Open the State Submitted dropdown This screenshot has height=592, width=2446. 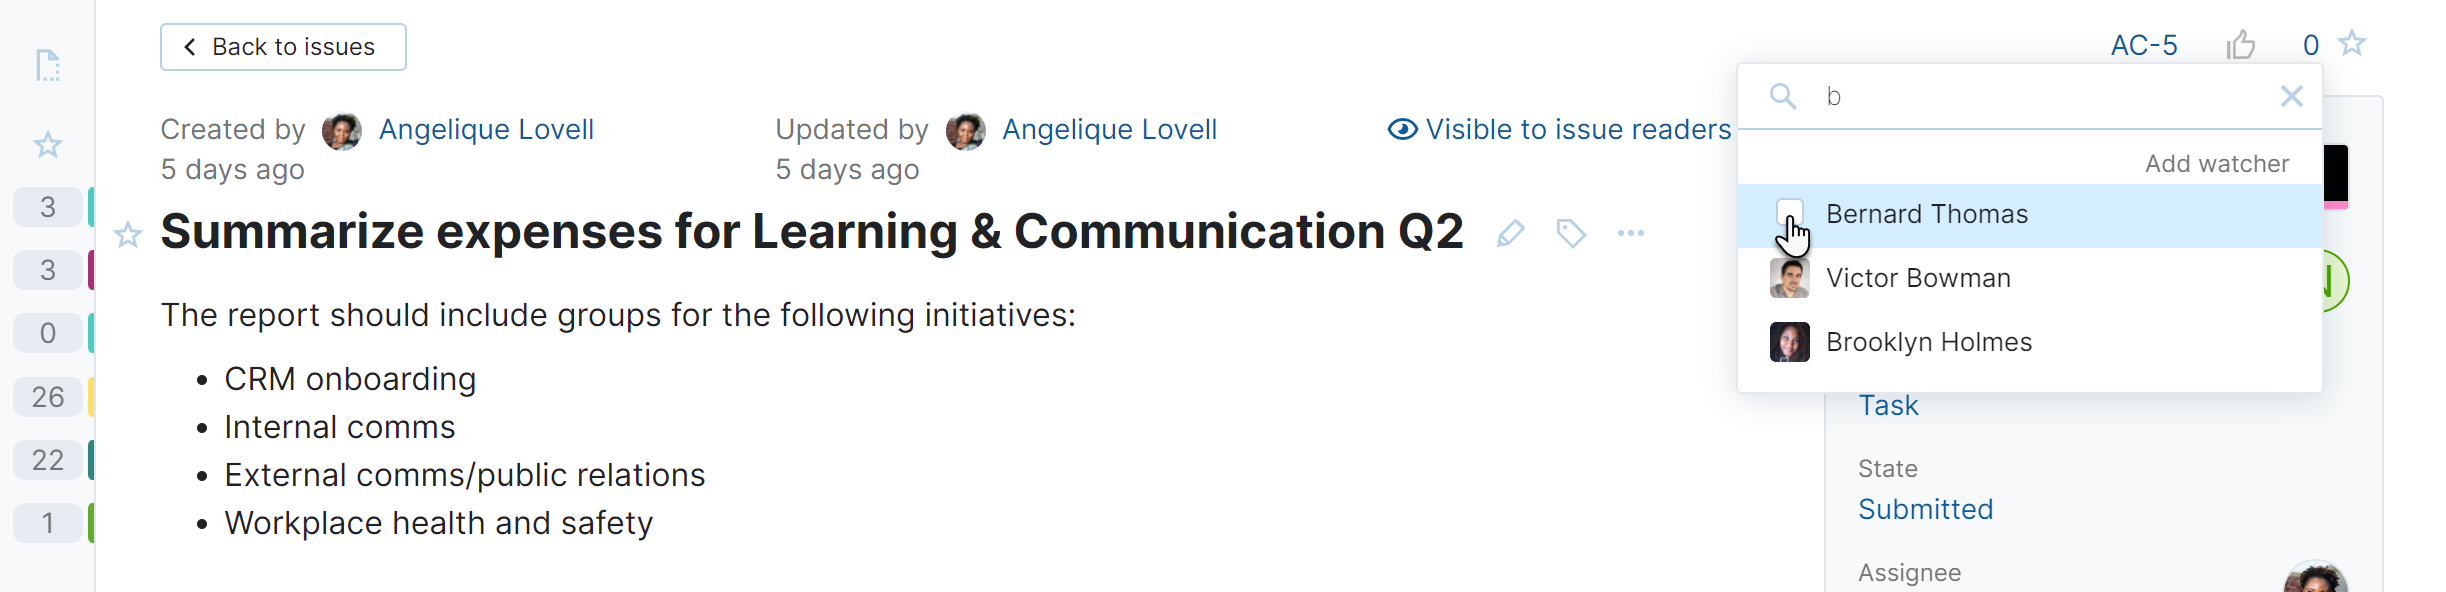1925,510
